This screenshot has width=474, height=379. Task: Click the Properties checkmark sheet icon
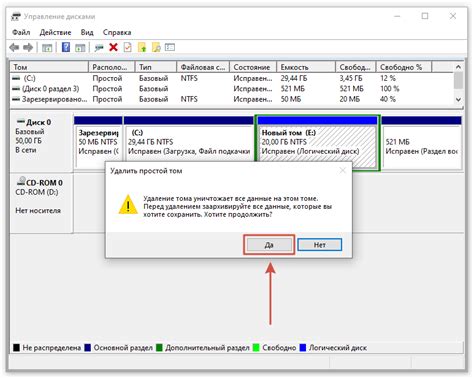click(128, 47)
